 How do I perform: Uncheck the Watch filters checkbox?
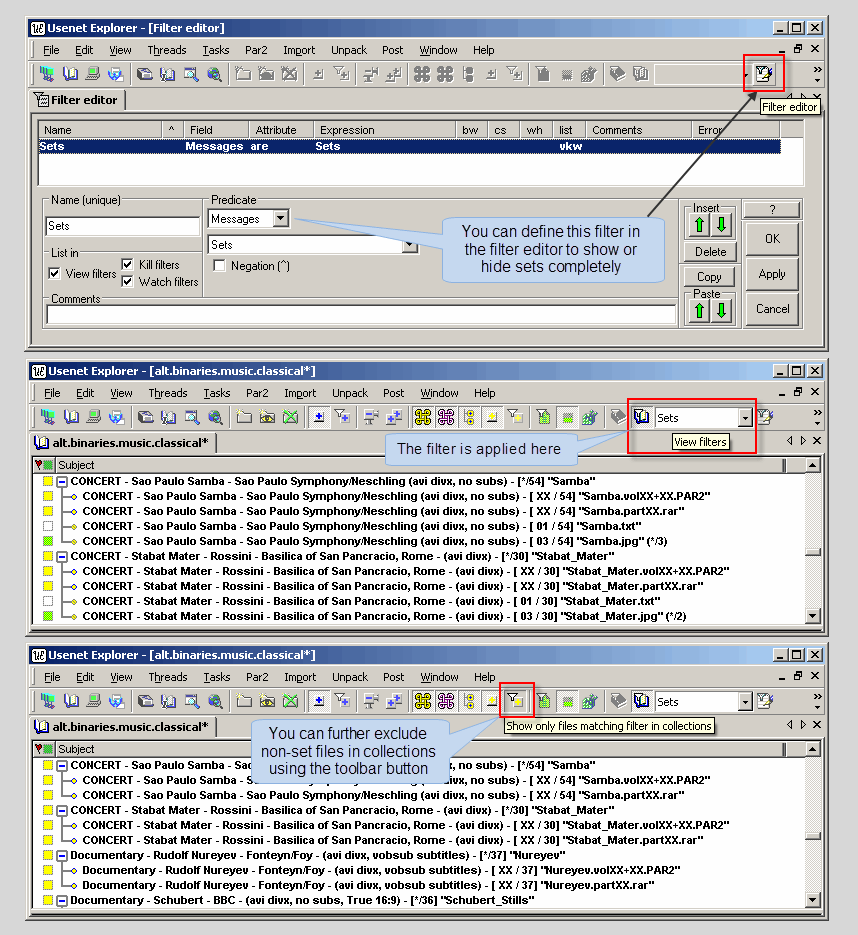[128, 282]
